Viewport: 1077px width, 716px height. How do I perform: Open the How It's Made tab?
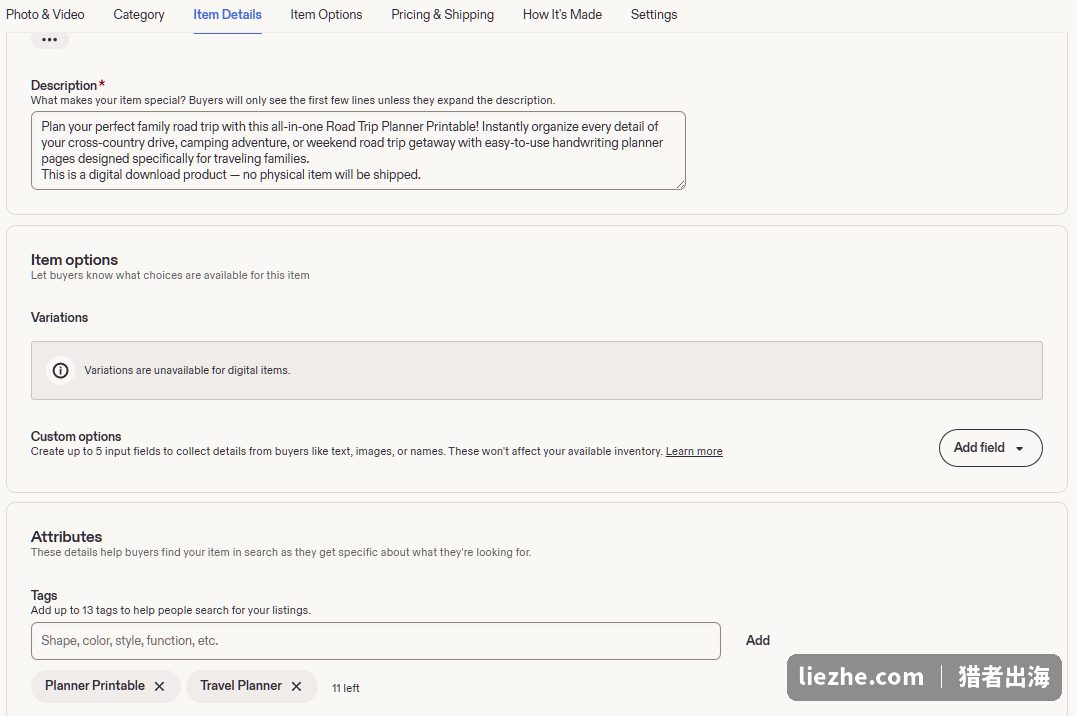tap(563, 14)
